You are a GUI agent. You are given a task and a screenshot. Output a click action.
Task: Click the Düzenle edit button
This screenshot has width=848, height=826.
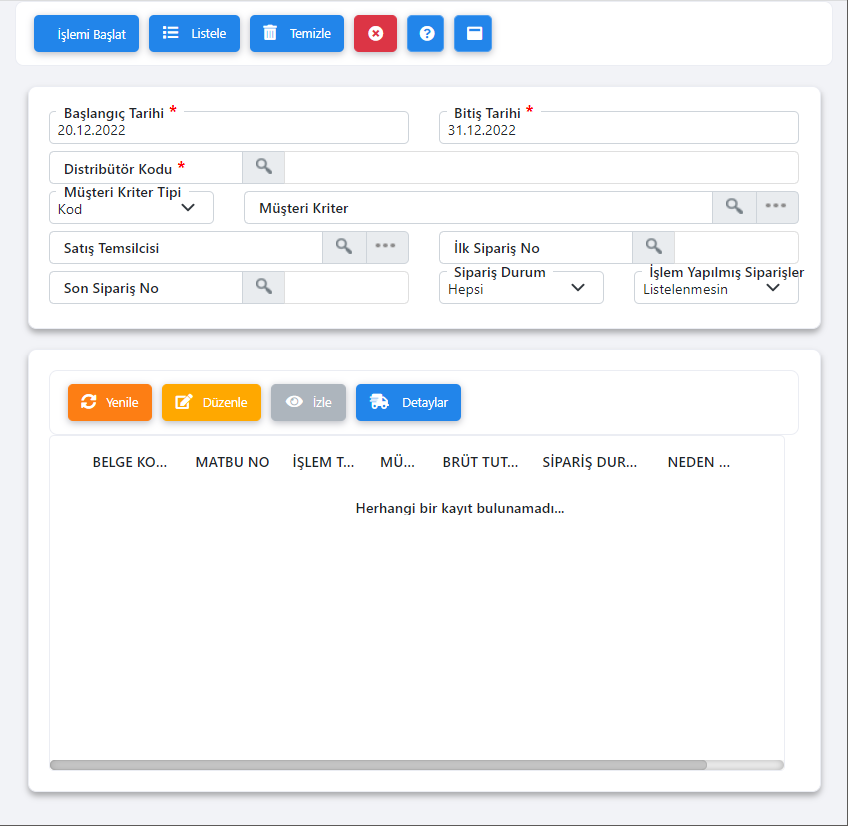(x=211, y=402)
